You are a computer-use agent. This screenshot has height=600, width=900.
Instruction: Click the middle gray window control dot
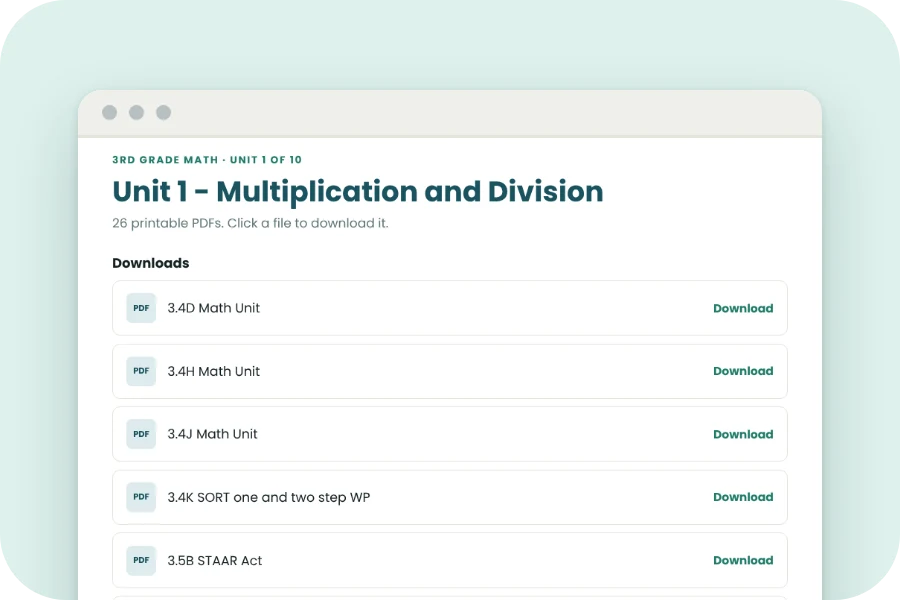coord(136,113)
